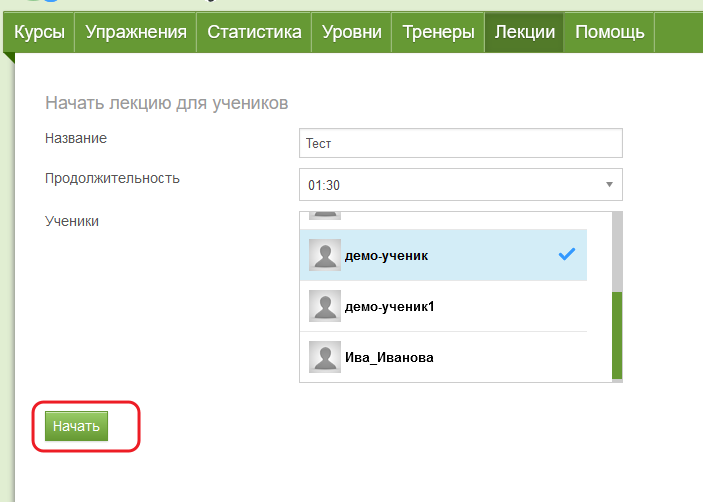
Task: Click the Название text field containing Тест
Action: coord(460,143)
